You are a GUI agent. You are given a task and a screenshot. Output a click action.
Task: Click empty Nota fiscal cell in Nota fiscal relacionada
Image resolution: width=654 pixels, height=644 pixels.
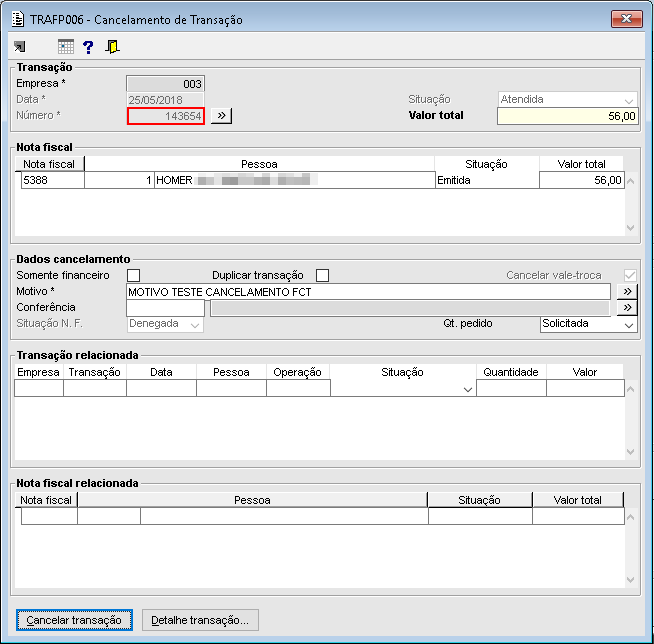(49, 516)
